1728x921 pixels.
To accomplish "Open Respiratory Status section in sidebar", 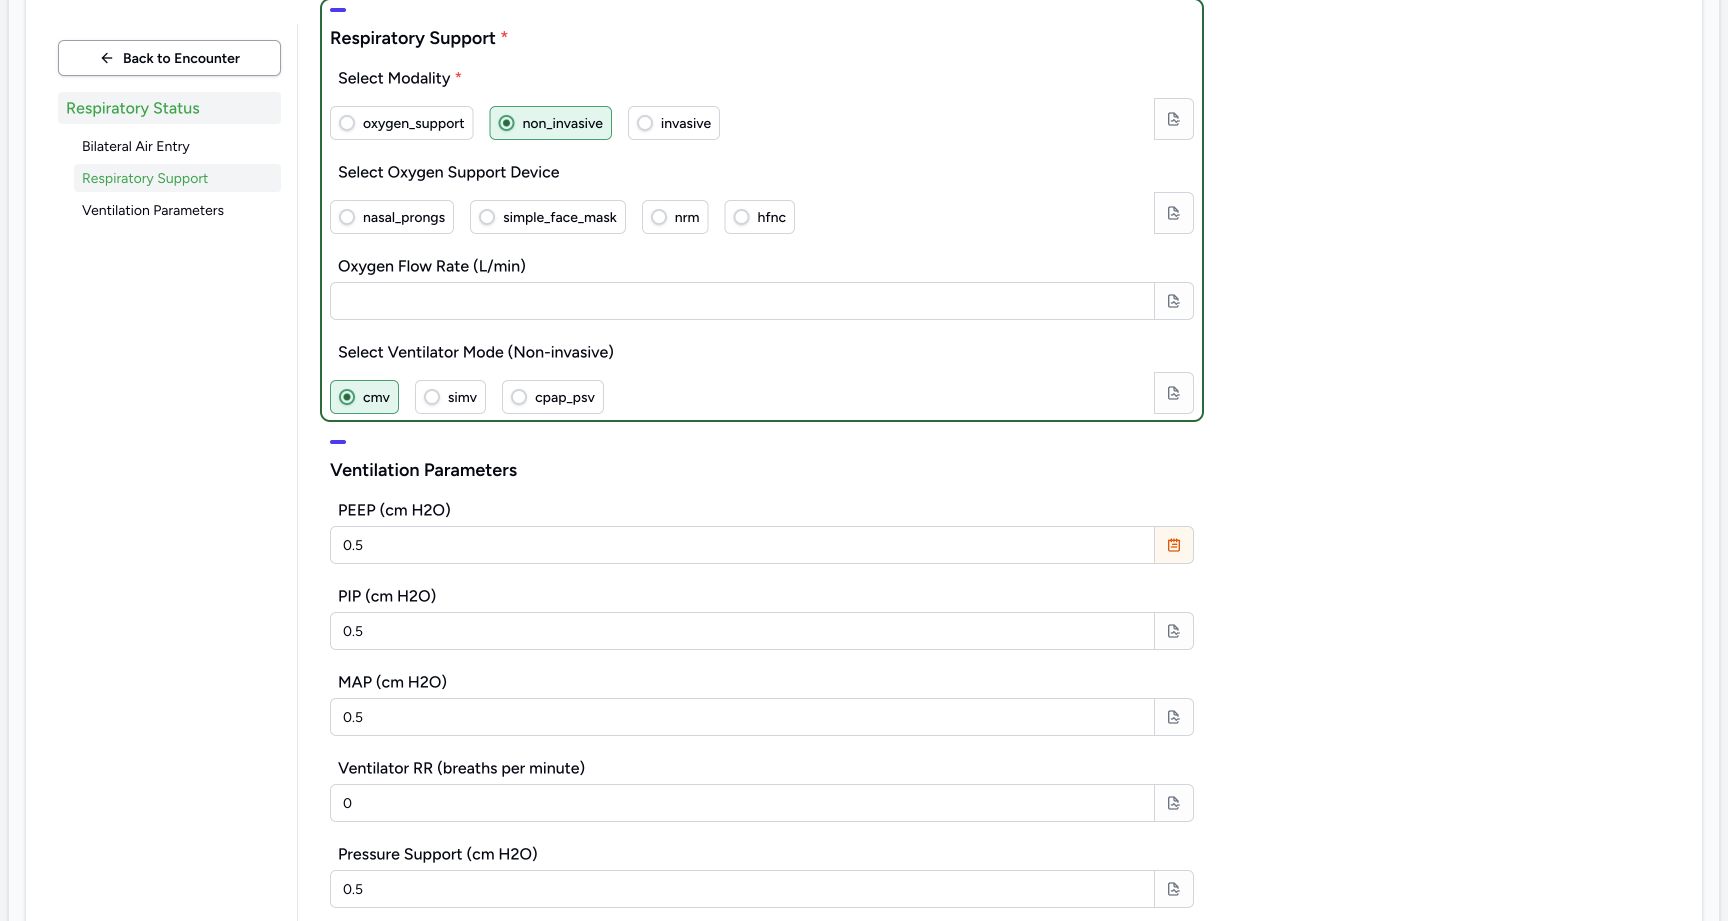I will point(169,108).
